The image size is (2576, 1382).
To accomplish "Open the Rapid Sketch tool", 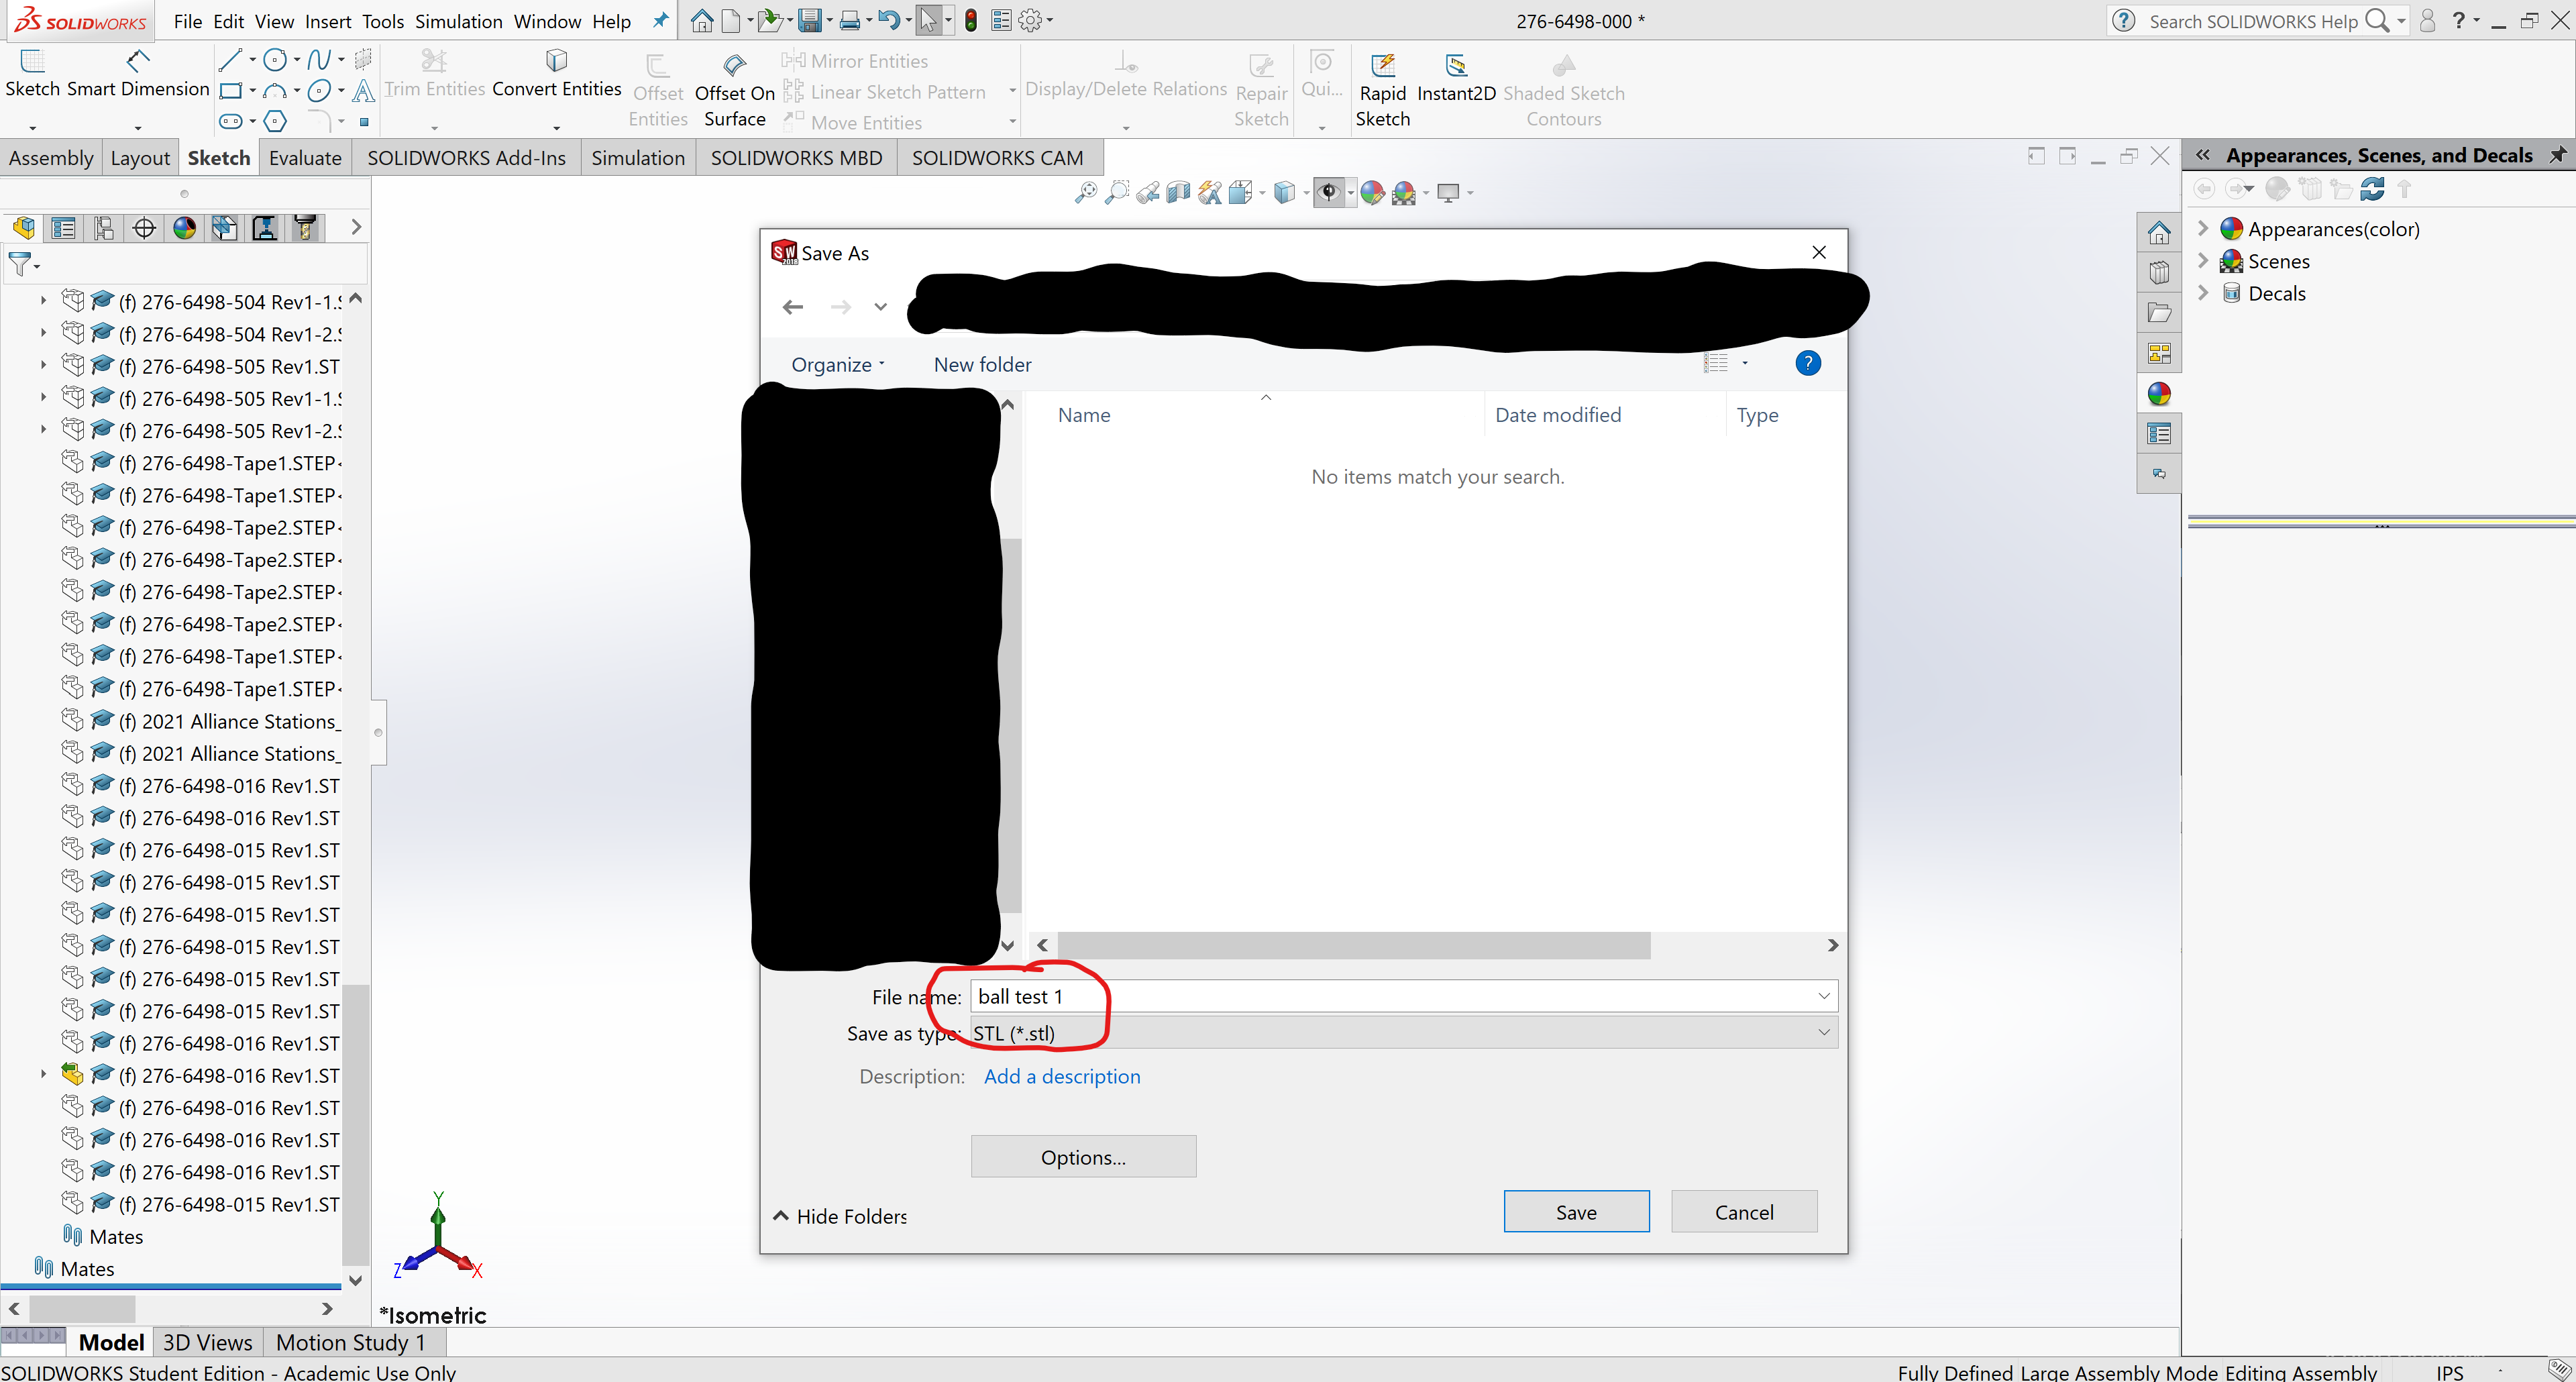I will 1382,91.
